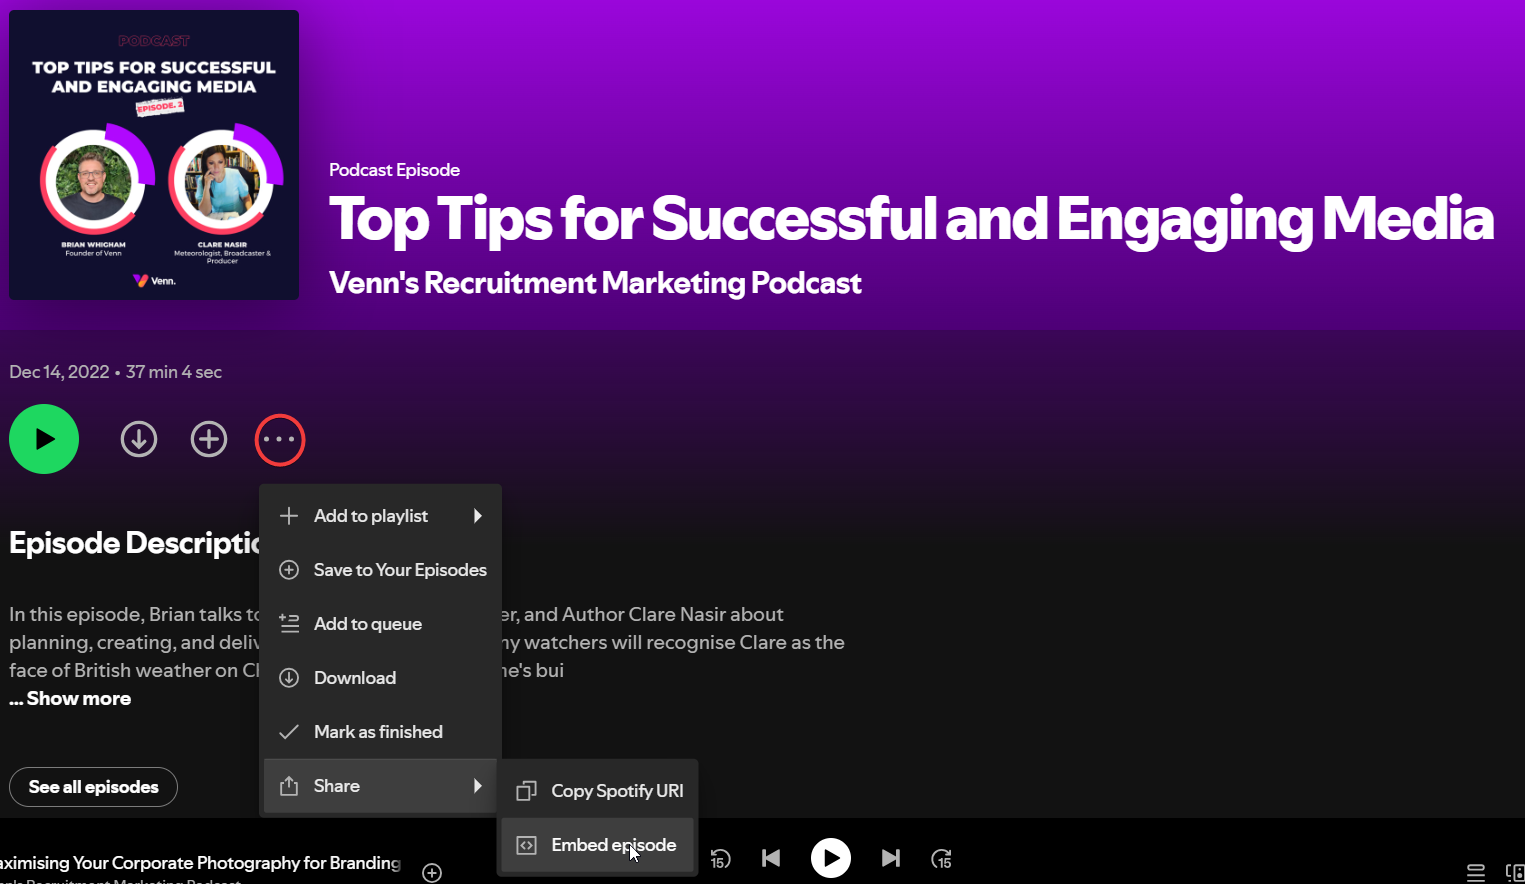Click Download in the context menu

pyautogui.click(x=380, y=678)
